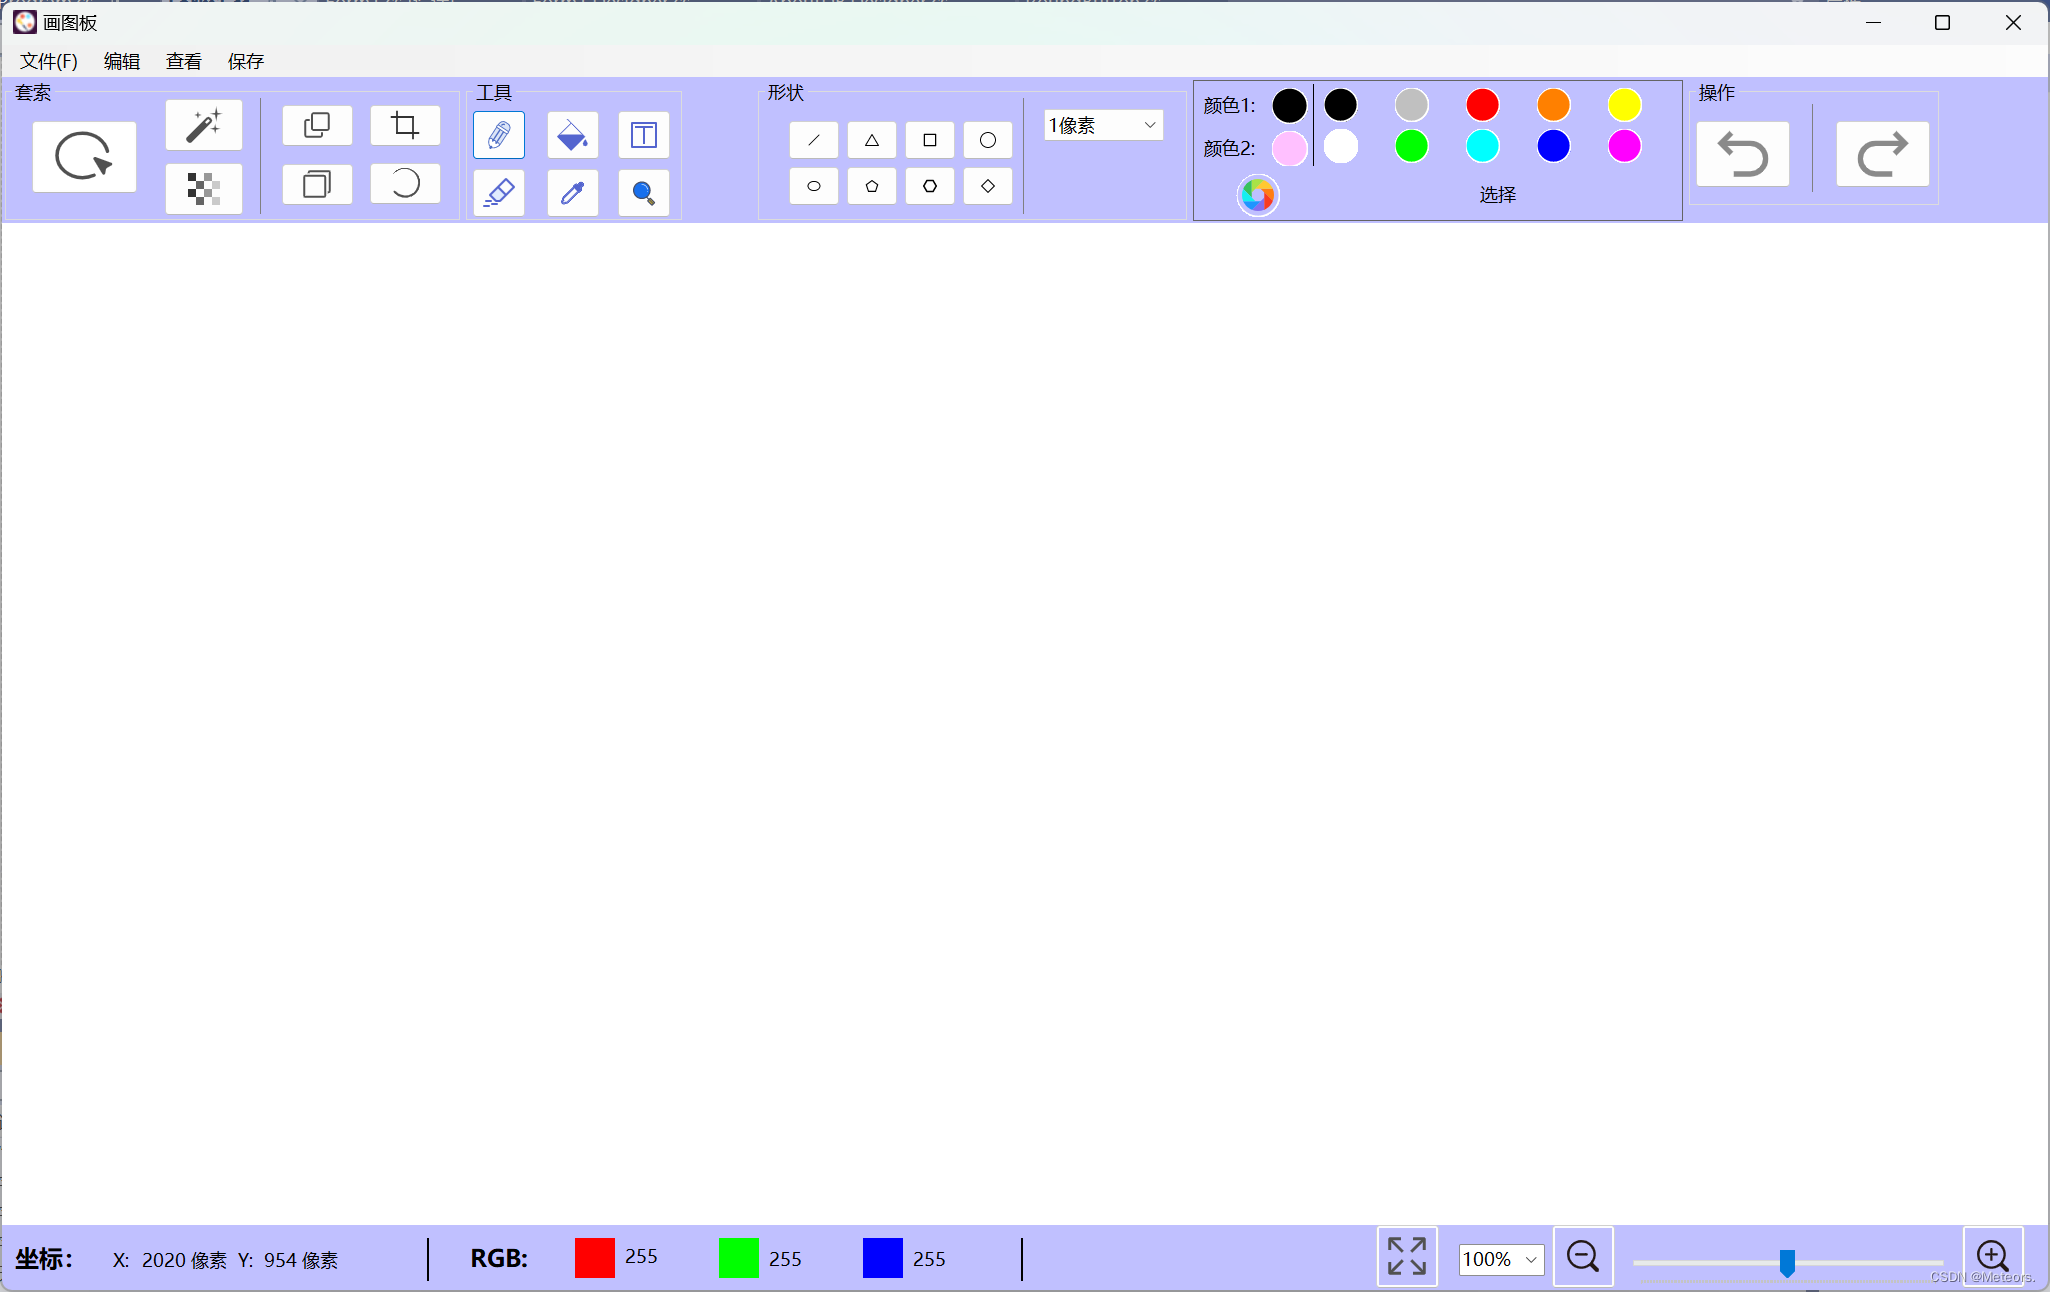Click the white drawing canvas
The height and width of the screenshot is (1292, 2050).
1025,723
